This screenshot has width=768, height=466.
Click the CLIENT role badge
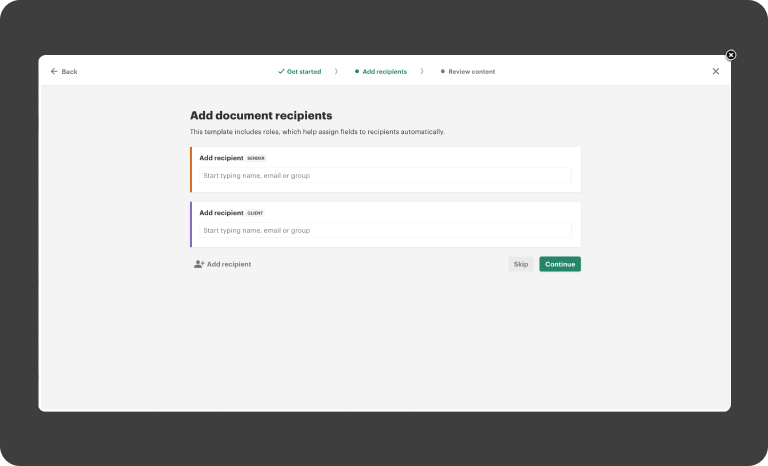[x=255, y=213]
